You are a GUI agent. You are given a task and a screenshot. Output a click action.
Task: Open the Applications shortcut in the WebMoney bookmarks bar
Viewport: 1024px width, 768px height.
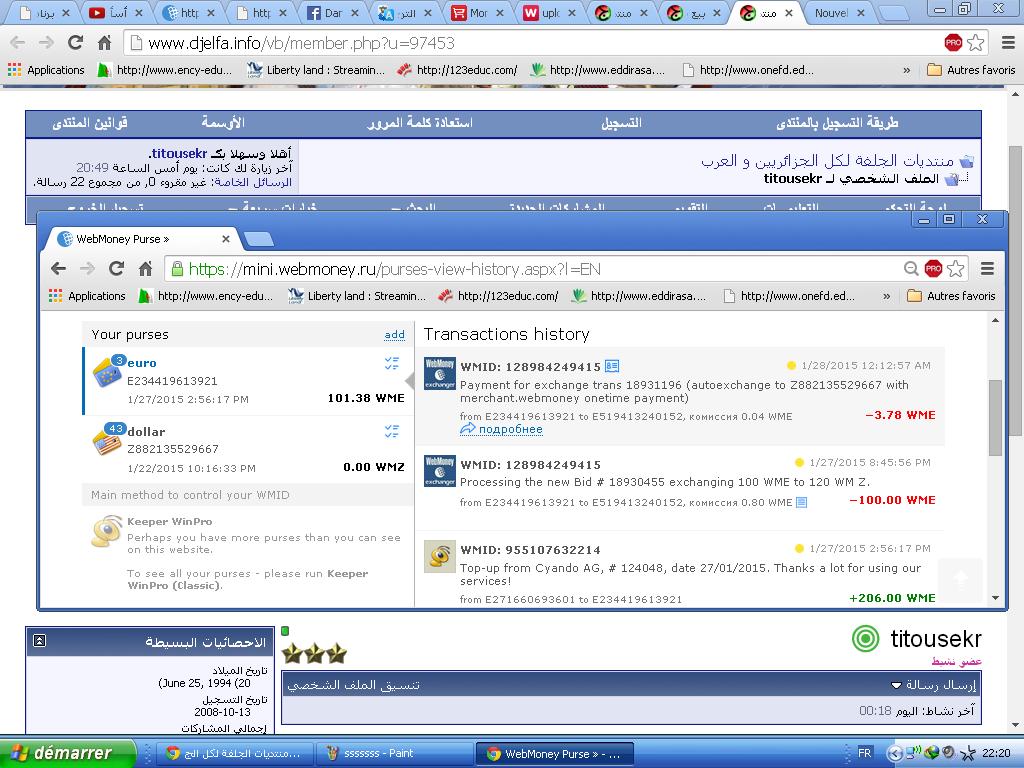point(88,296)
